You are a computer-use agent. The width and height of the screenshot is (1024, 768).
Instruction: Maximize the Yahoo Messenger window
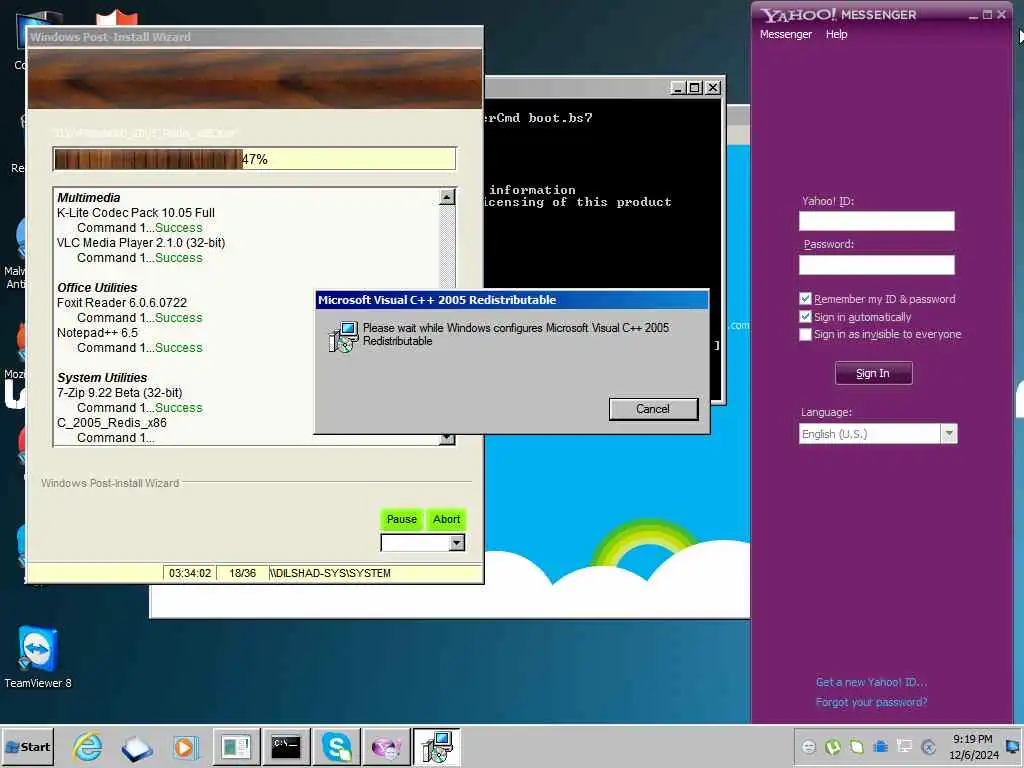pyautogui.click(x=987, y=14)
